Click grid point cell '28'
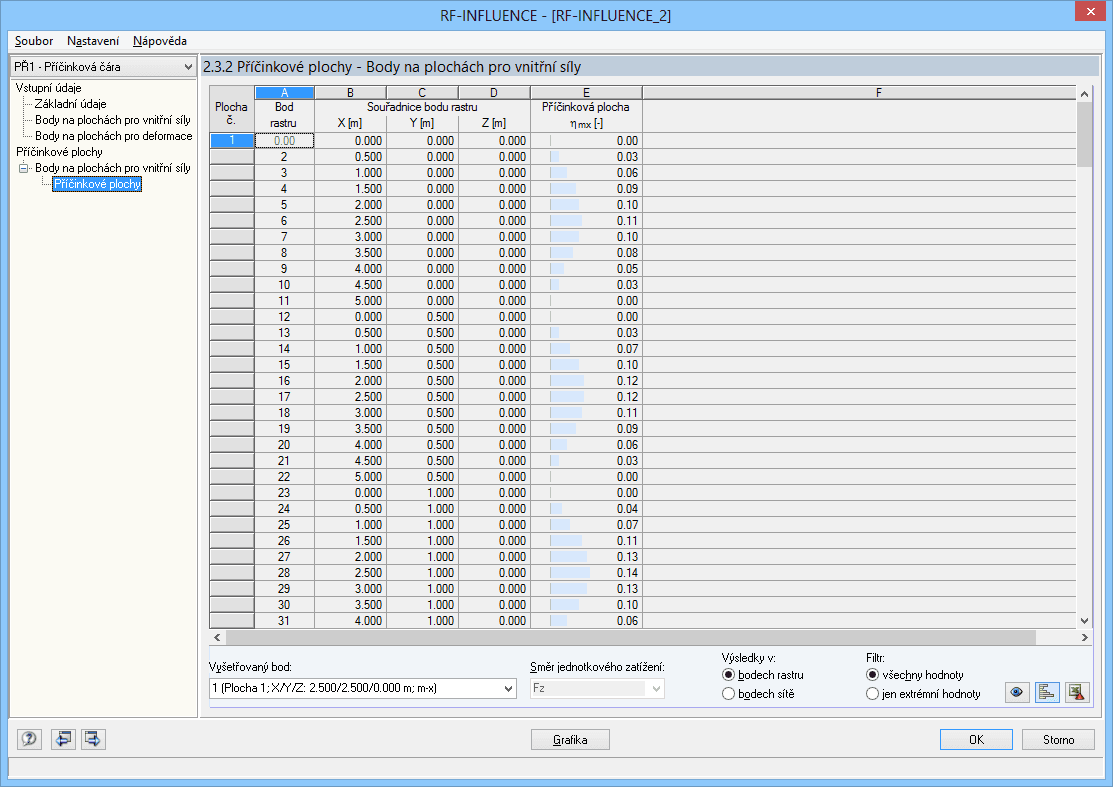Image resolution: width=1113 pixels, height=787 pixels. tap(284, 573)
